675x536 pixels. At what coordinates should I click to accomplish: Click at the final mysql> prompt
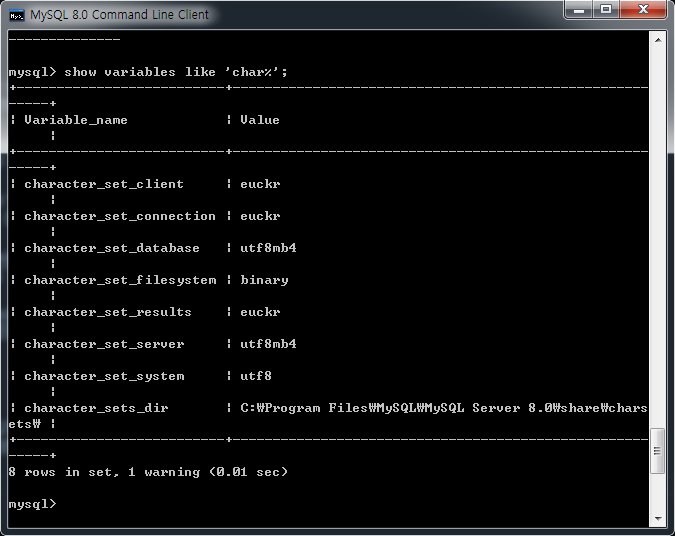point(33,504)
